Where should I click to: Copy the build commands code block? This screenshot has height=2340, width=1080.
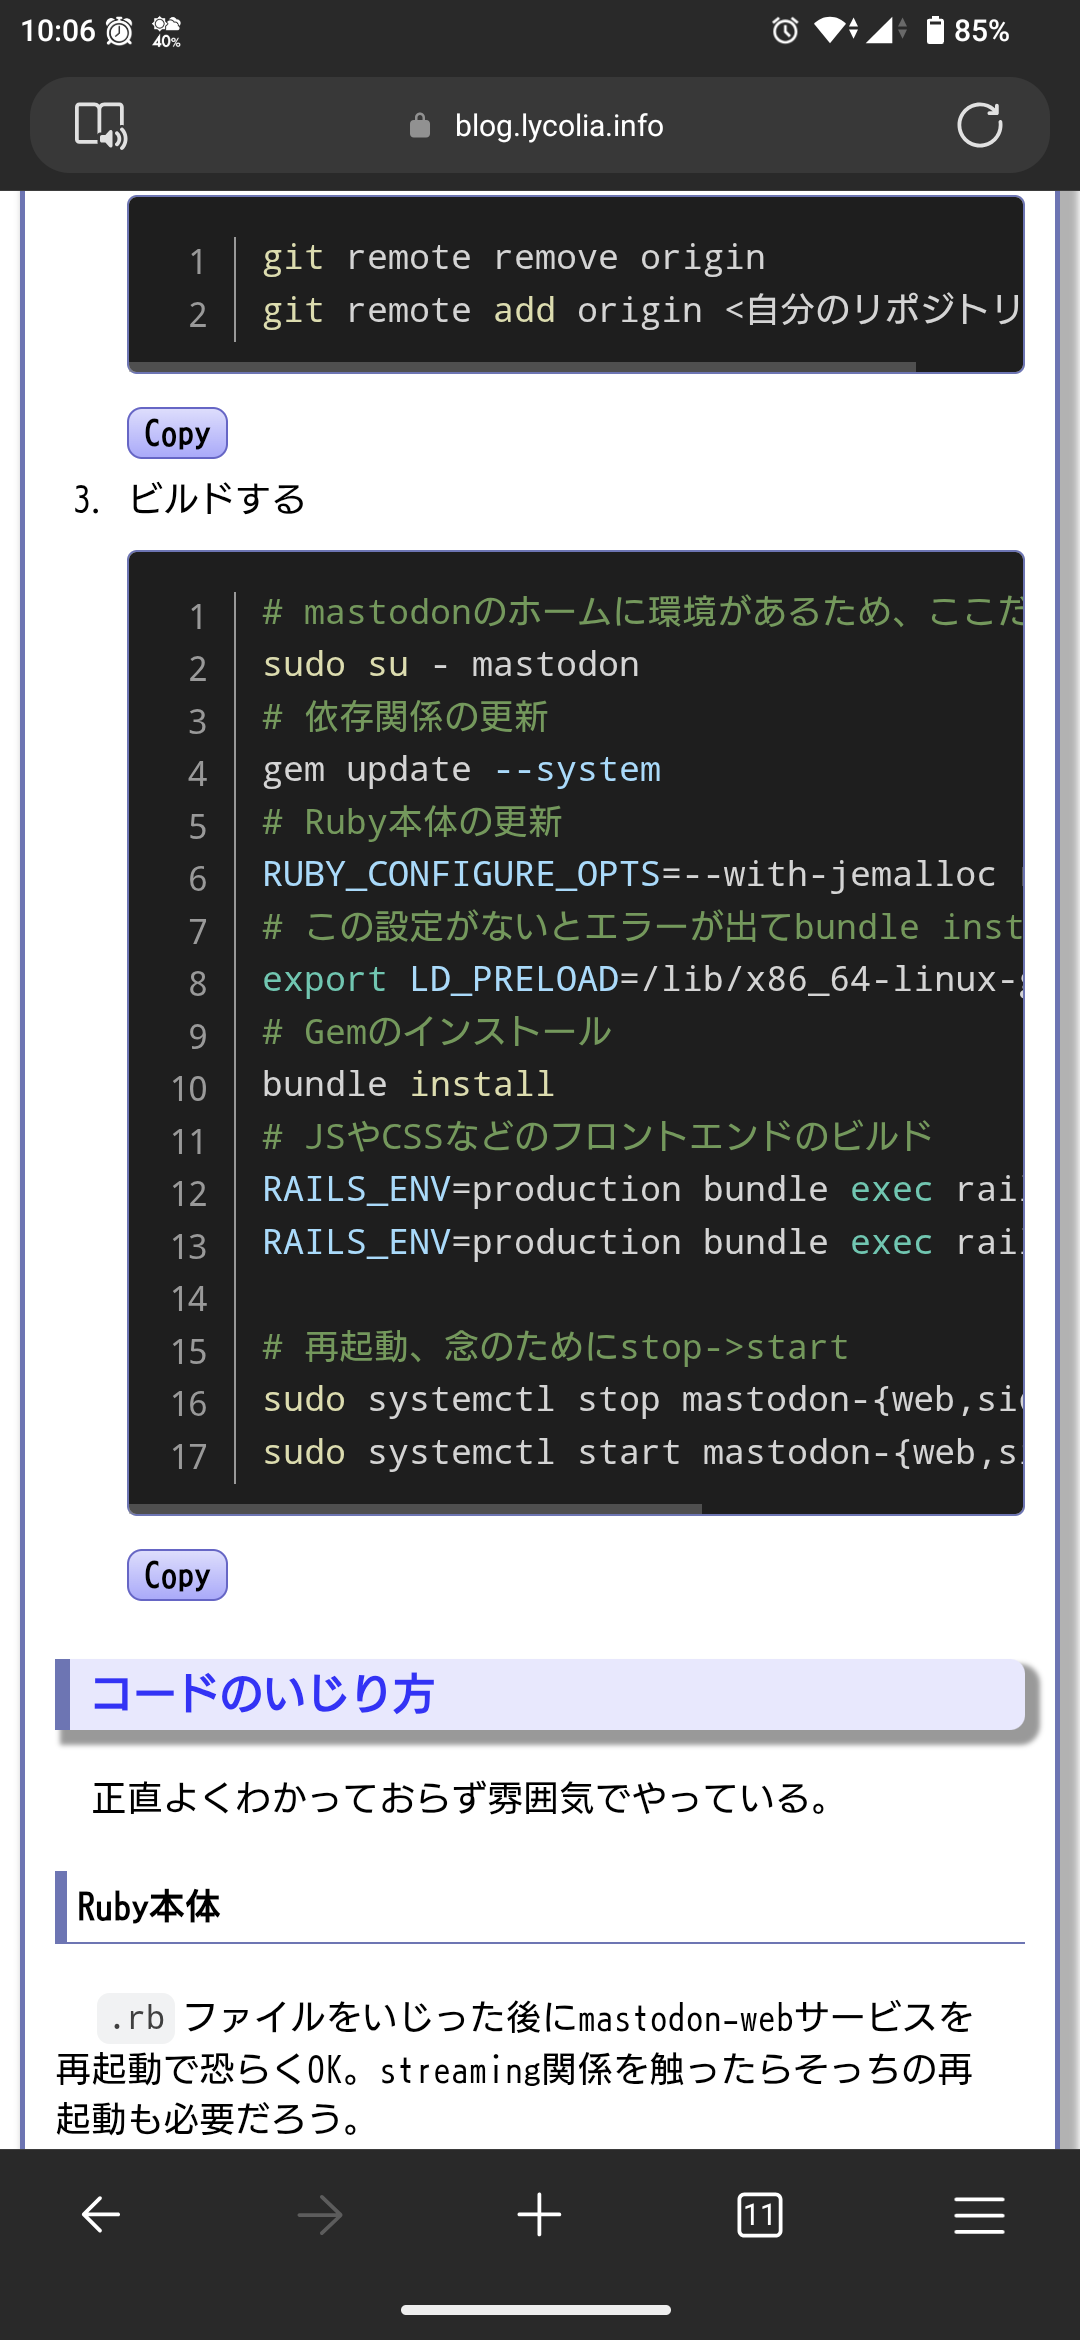point(177,1575)
